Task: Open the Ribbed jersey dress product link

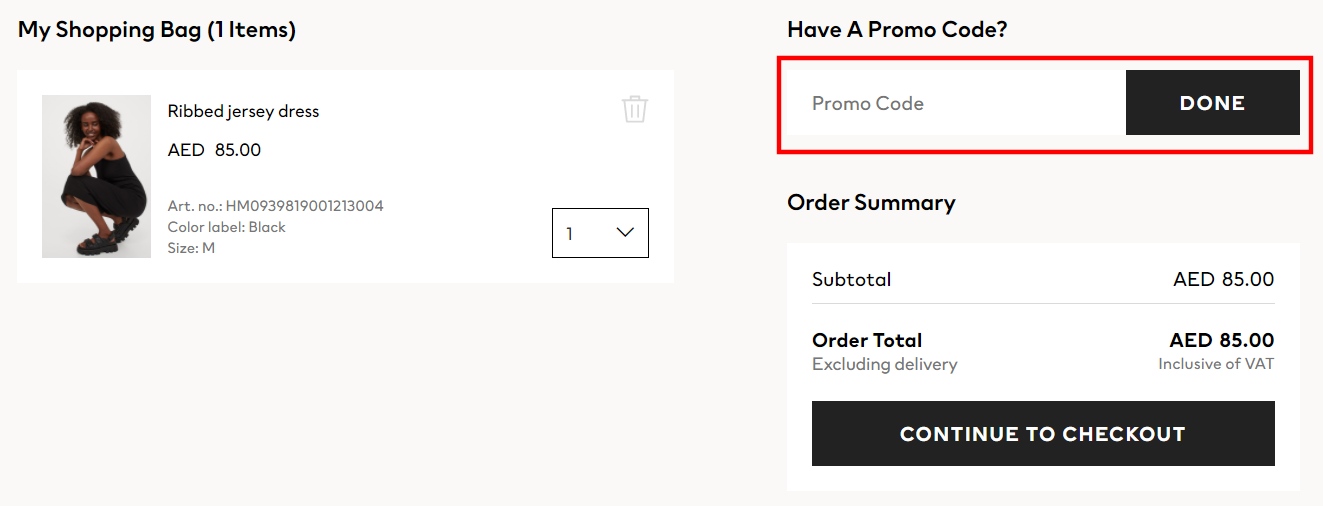Action: (x=243, y=111)
